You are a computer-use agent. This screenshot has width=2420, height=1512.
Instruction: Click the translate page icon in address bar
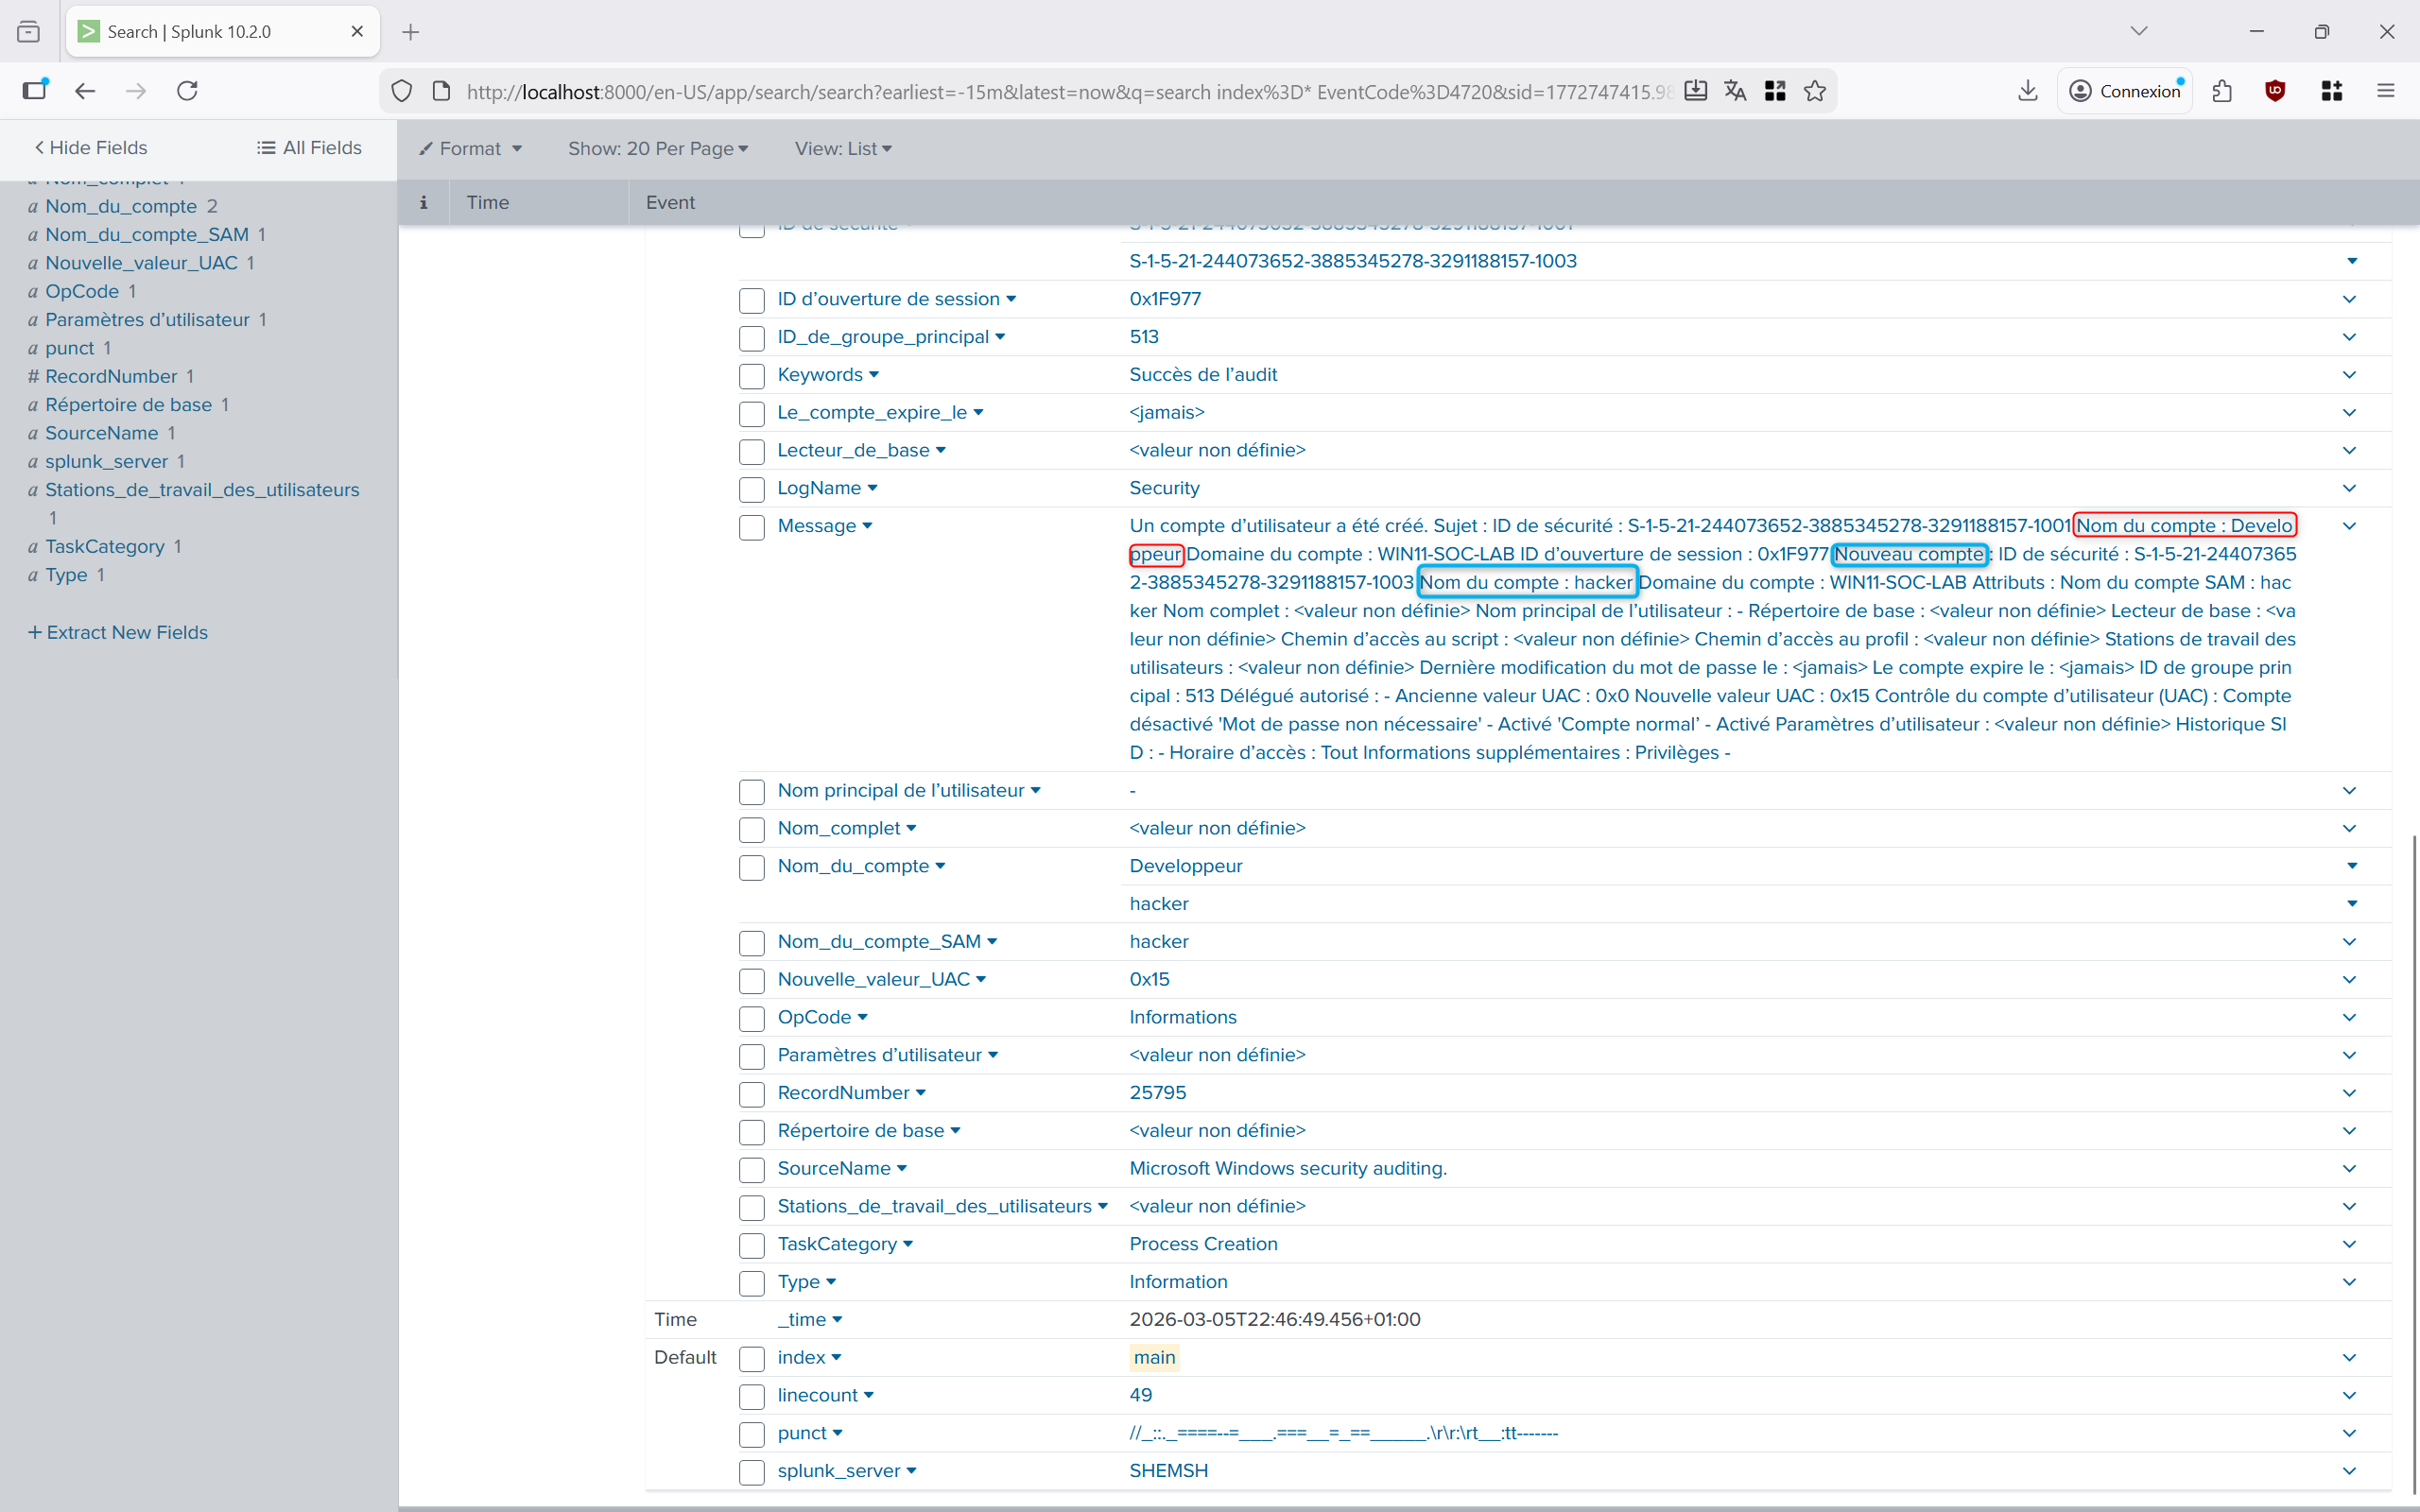tap(1735, 91)
